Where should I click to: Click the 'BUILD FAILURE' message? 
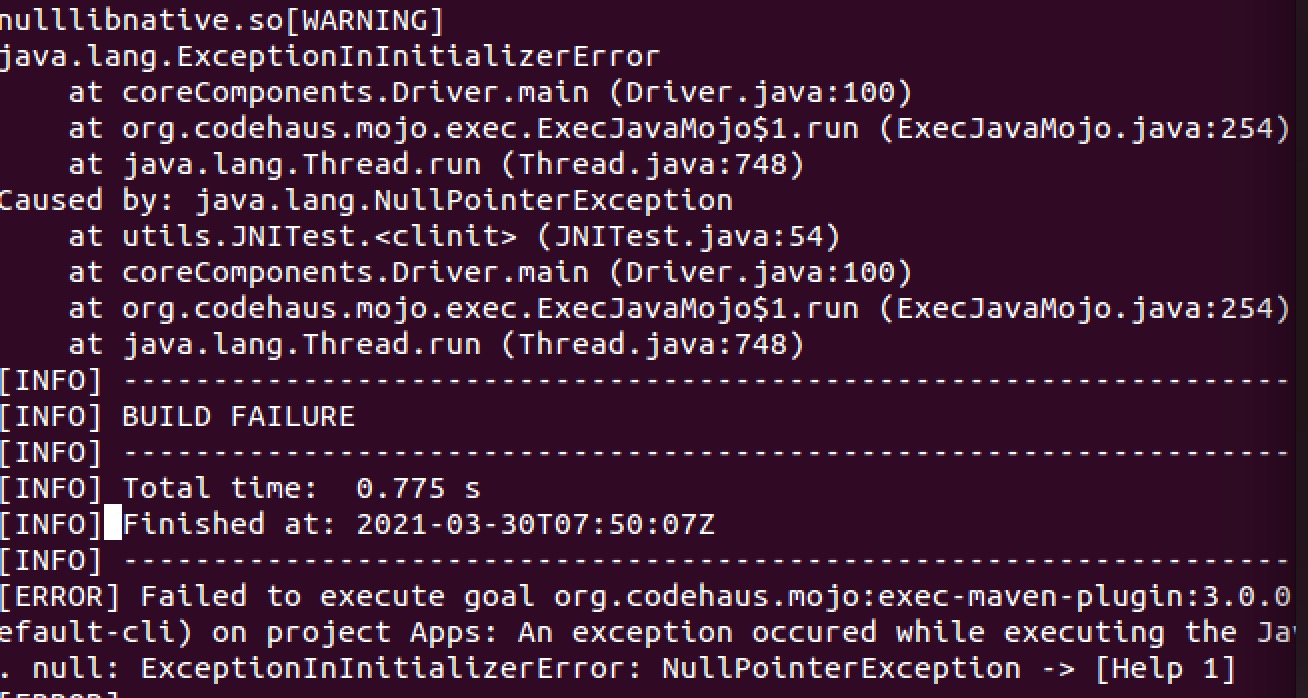tap(238, 416)
